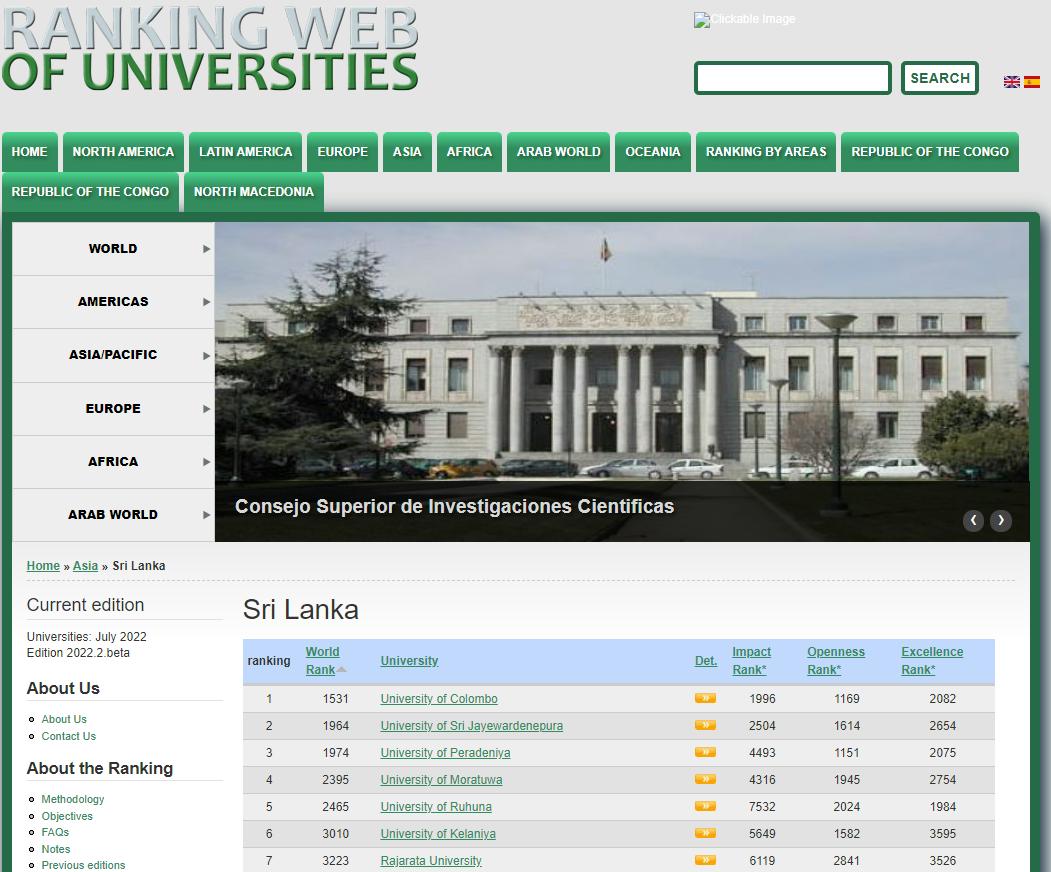Open the University of Colombo link

[x=439, y=698]
